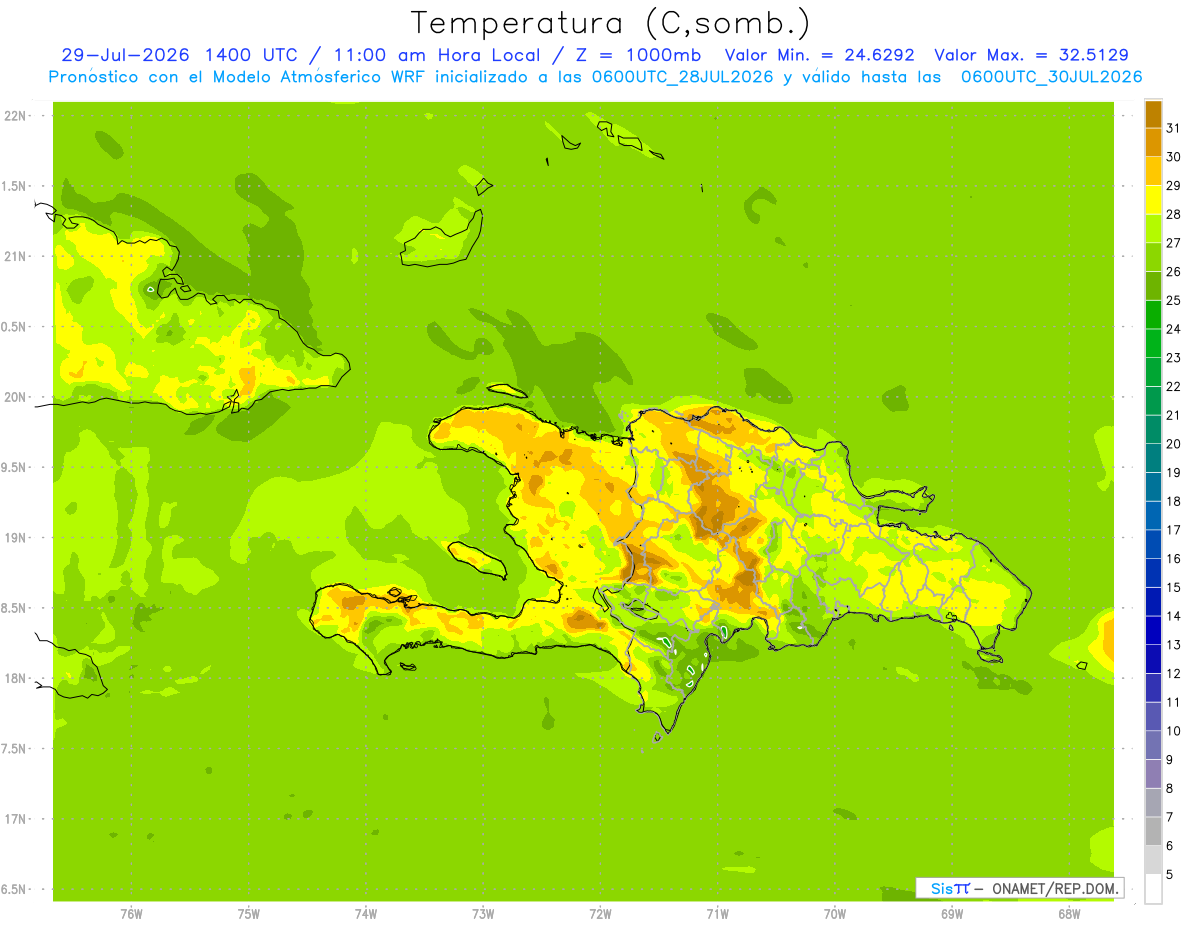Click the number 23 on the color scale
Screen dimensions: 1200x927
coord(1174,358)
